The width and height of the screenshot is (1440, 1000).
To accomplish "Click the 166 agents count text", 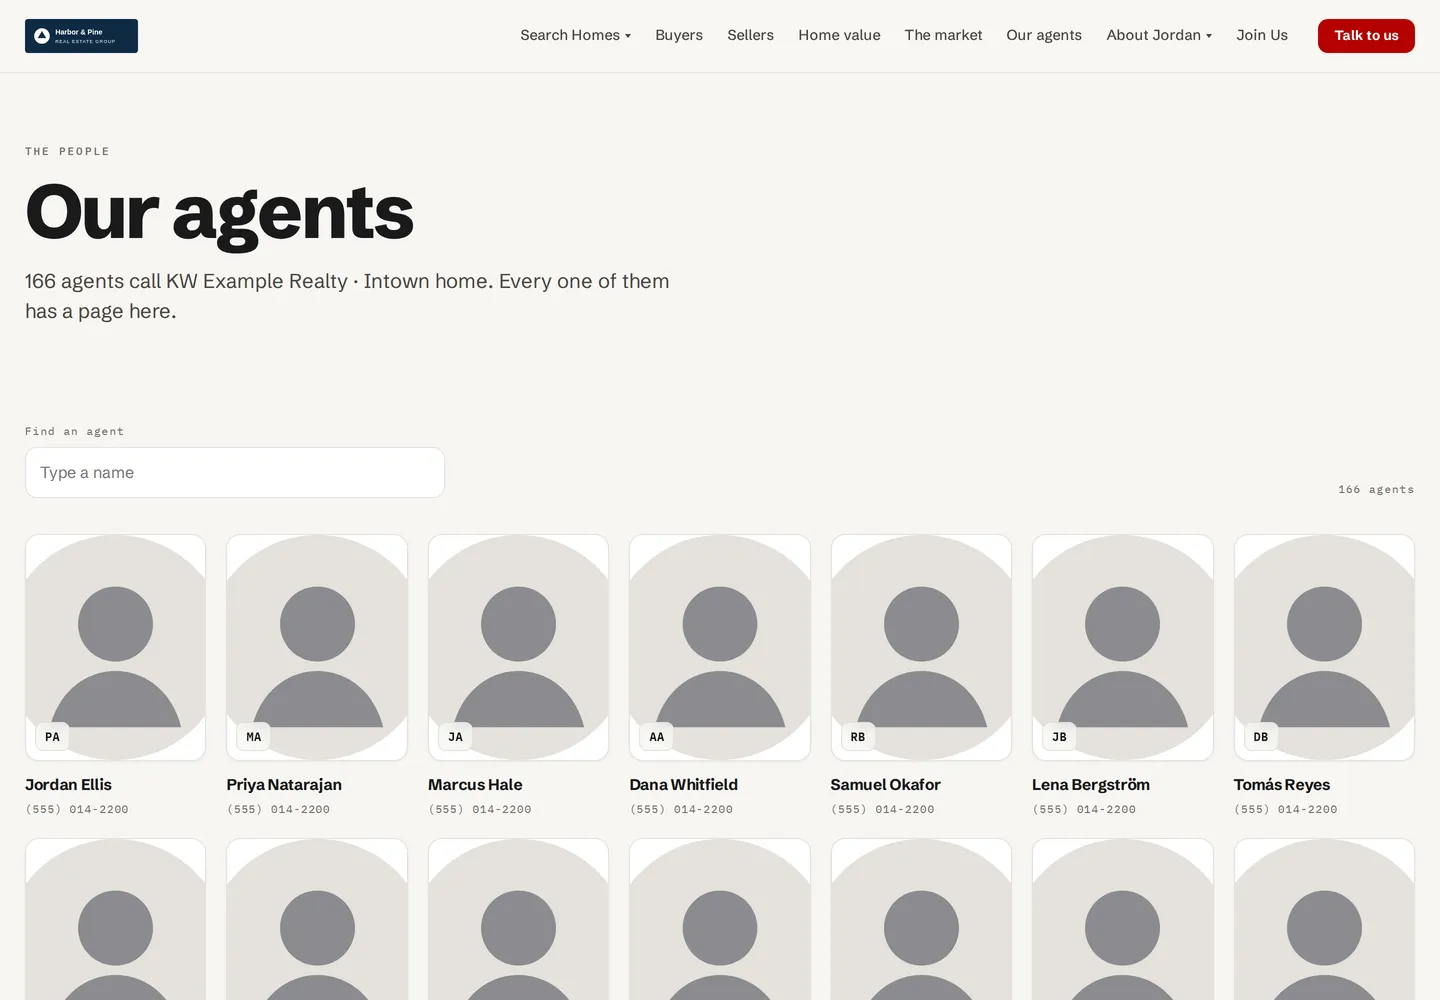I will coord(1376,490).
